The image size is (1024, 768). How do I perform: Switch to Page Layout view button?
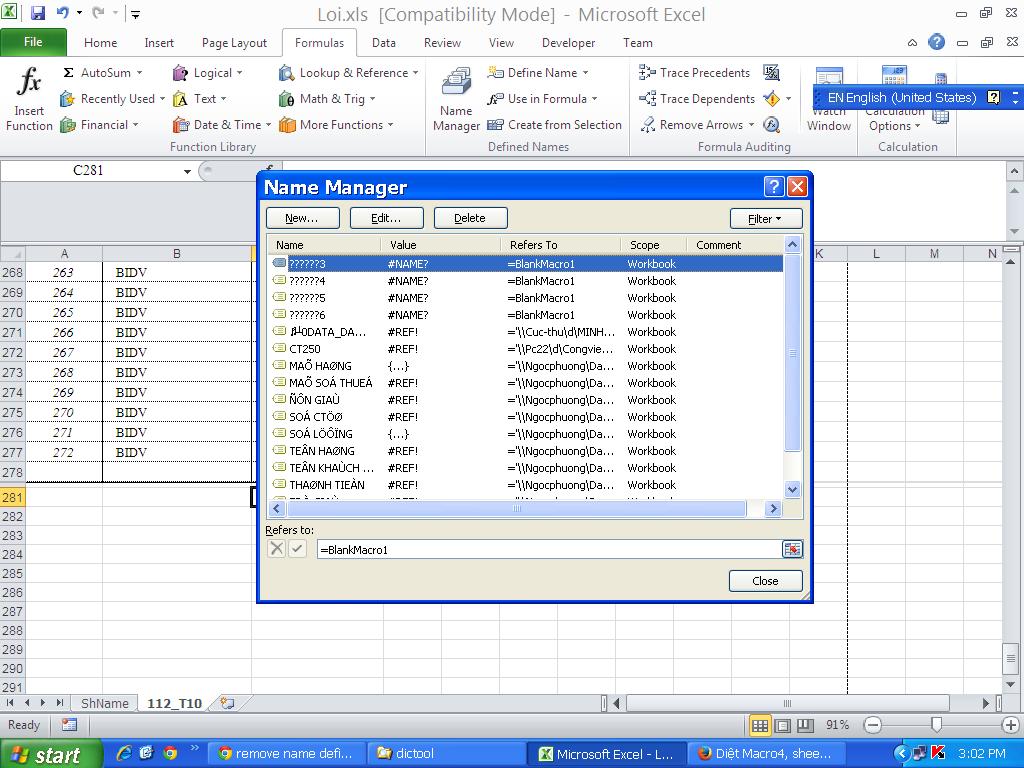(783, 725)
